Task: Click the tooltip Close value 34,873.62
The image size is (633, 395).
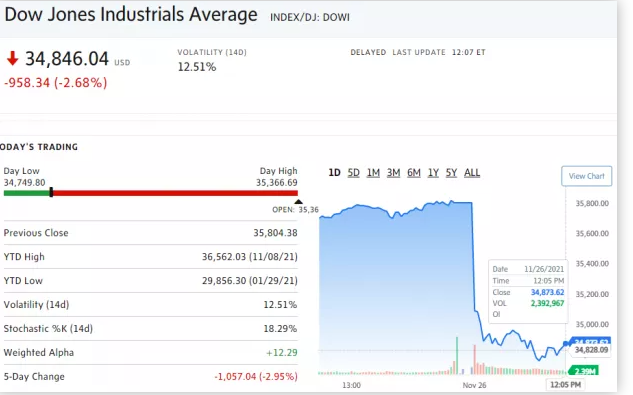Action: [x=547, y=292]
